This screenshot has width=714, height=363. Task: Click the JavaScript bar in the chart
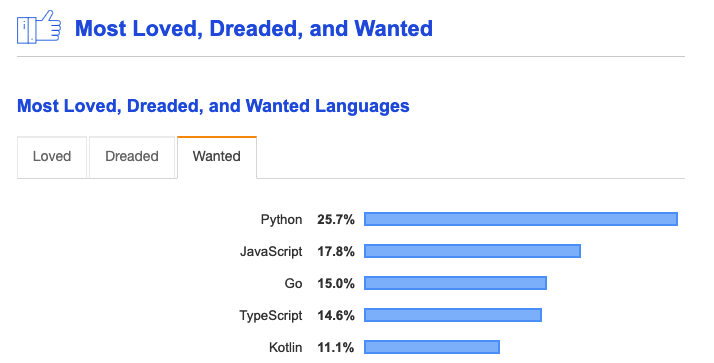pyautogui.click(x=472, y=251)
